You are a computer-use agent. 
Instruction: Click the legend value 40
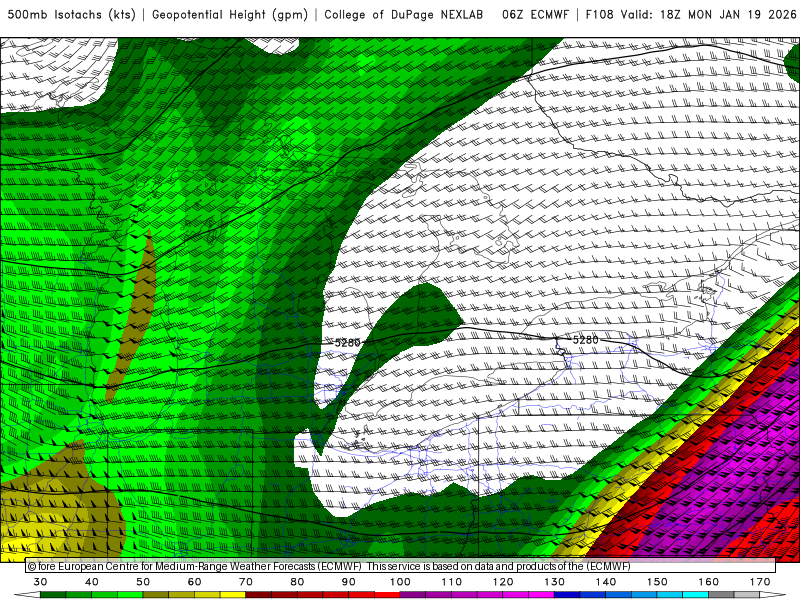point(91,582)
